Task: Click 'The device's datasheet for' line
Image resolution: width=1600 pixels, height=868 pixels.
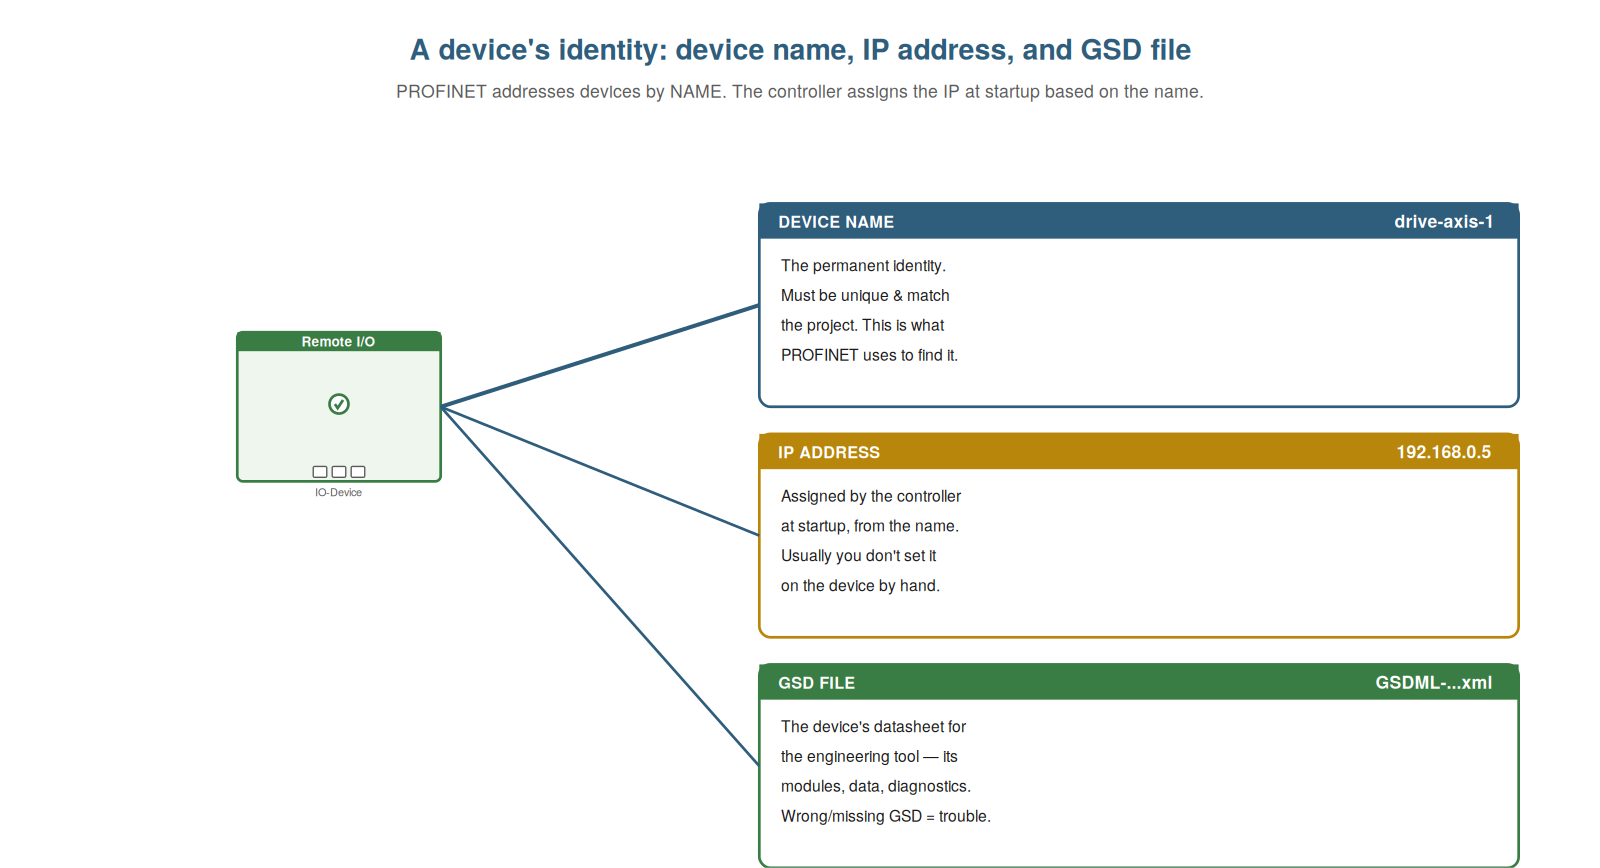Action: (x=873, y=727)
